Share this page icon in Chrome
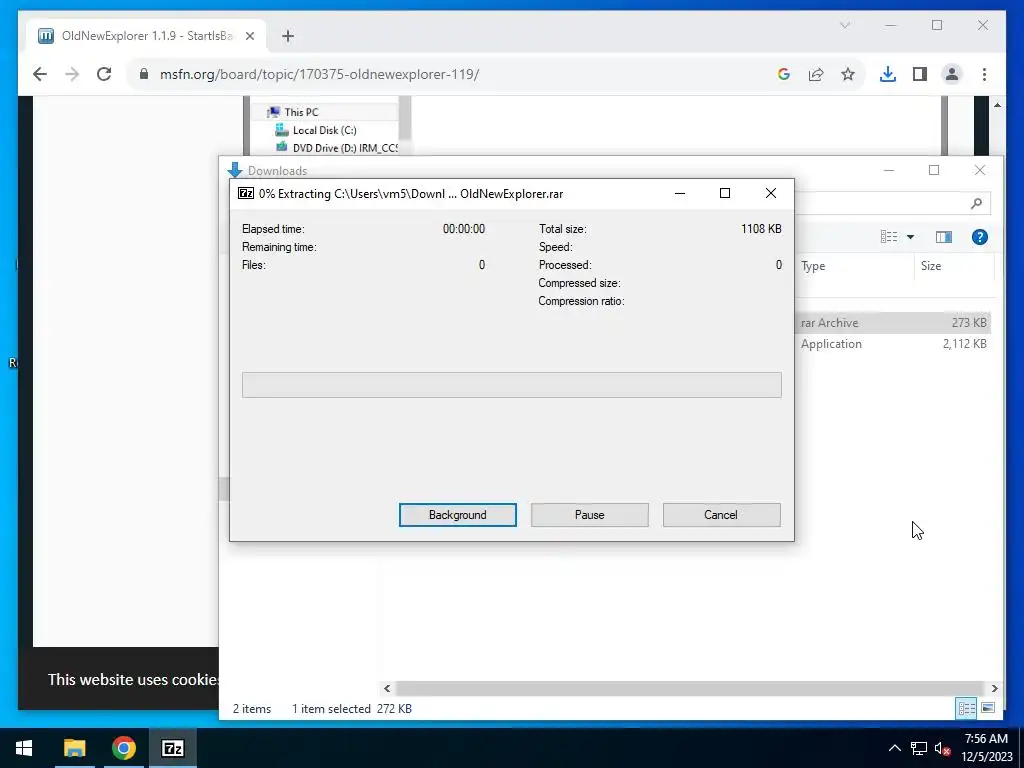1024x768 pixels. pos(816,74)
